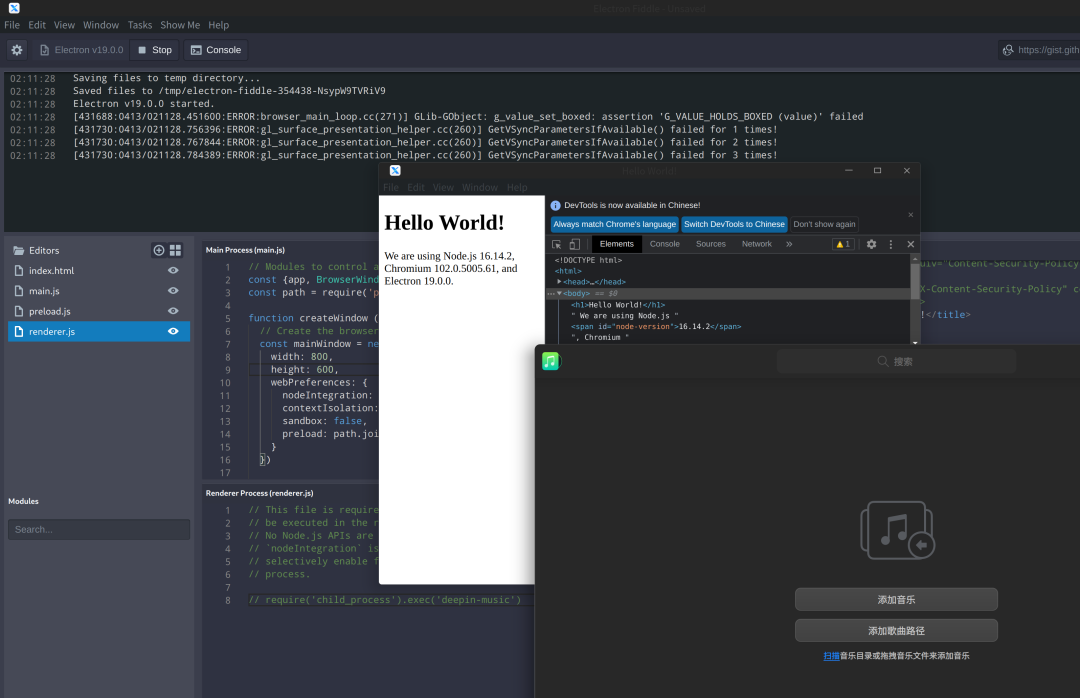The image size is (1080, 698).
Task: Open DevTools settings gear
Action: [x=871, y=244]
